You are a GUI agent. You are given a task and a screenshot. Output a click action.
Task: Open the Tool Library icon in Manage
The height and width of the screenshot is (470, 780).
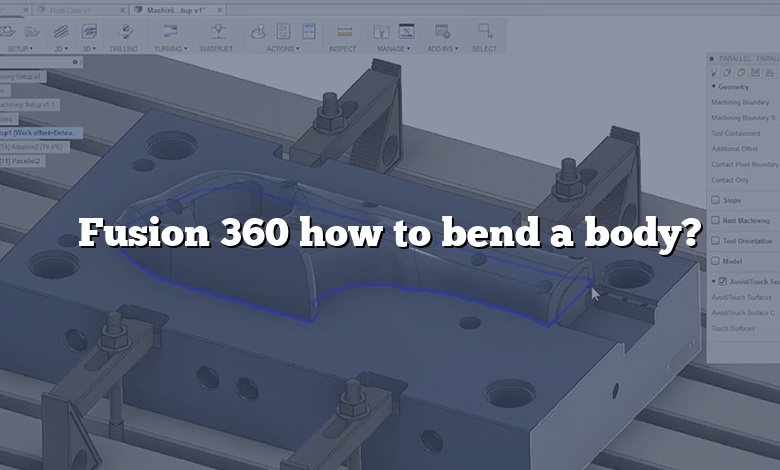coord(381,32)
